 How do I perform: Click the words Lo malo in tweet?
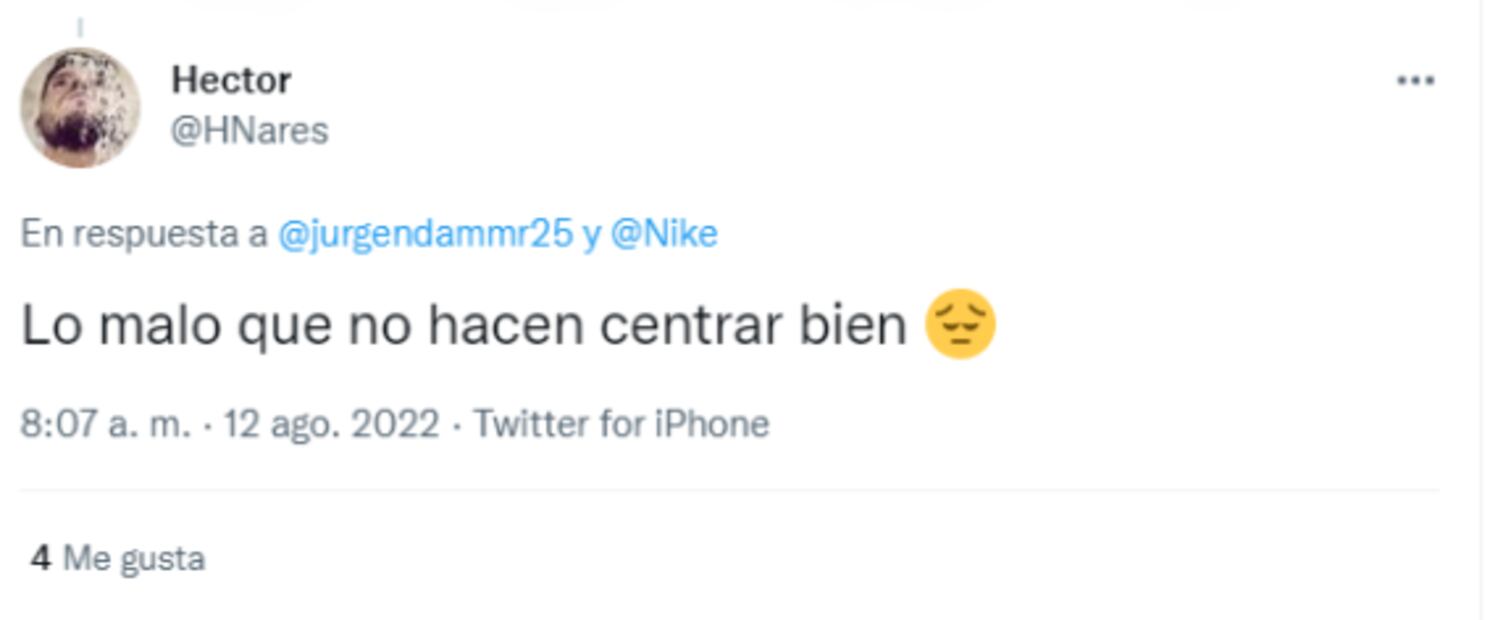120,326
